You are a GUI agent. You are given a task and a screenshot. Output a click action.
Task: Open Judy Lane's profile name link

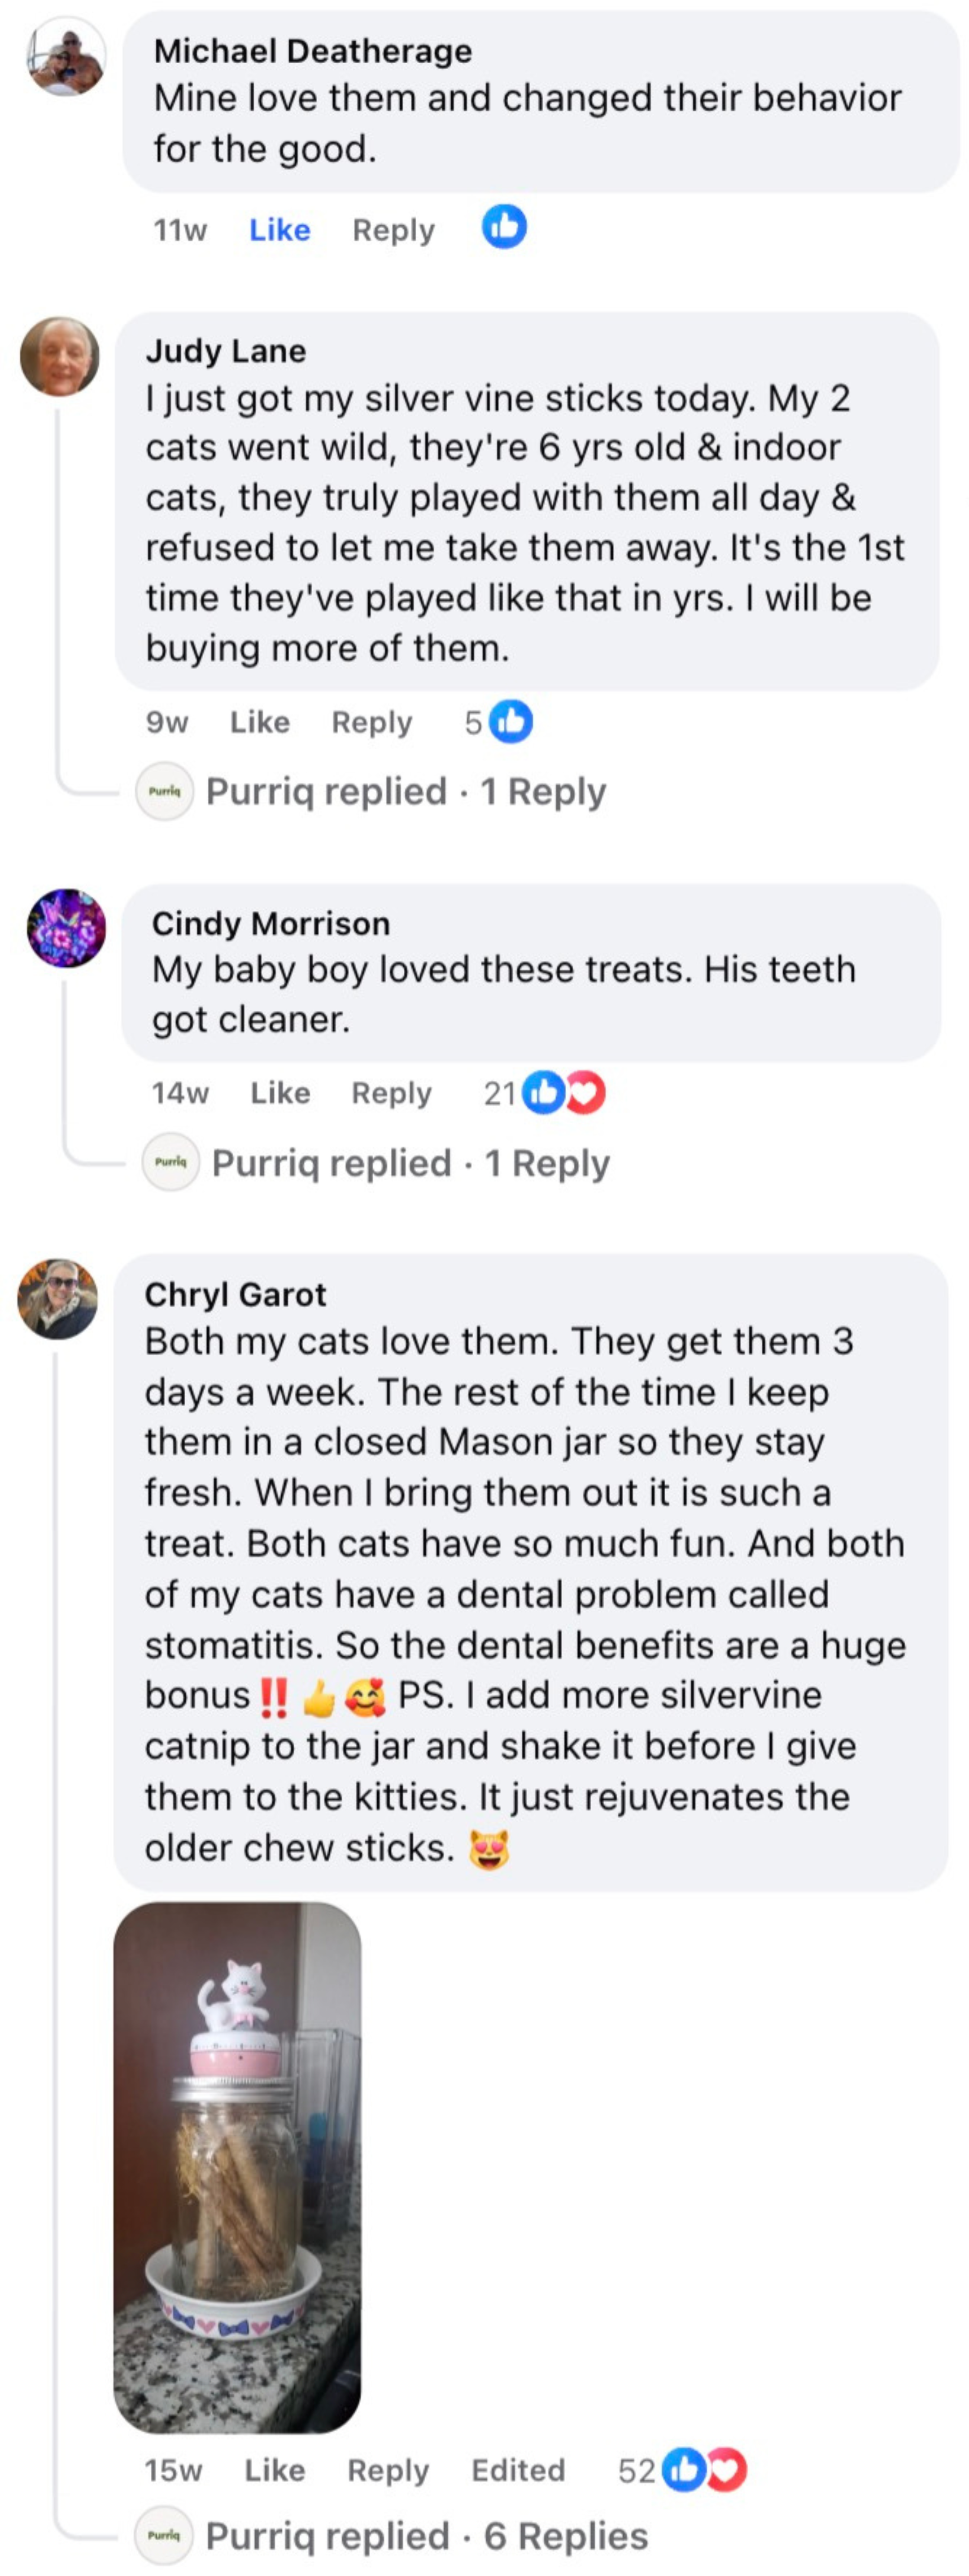(226, 351)
